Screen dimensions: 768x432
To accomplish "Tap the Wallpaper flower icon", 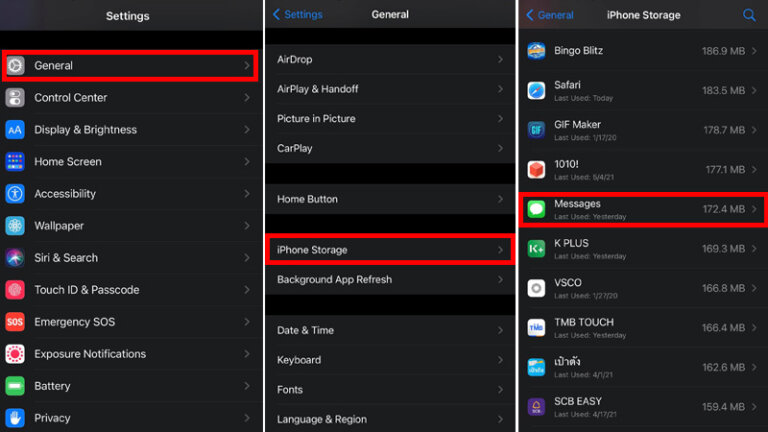I will point(15,226).
